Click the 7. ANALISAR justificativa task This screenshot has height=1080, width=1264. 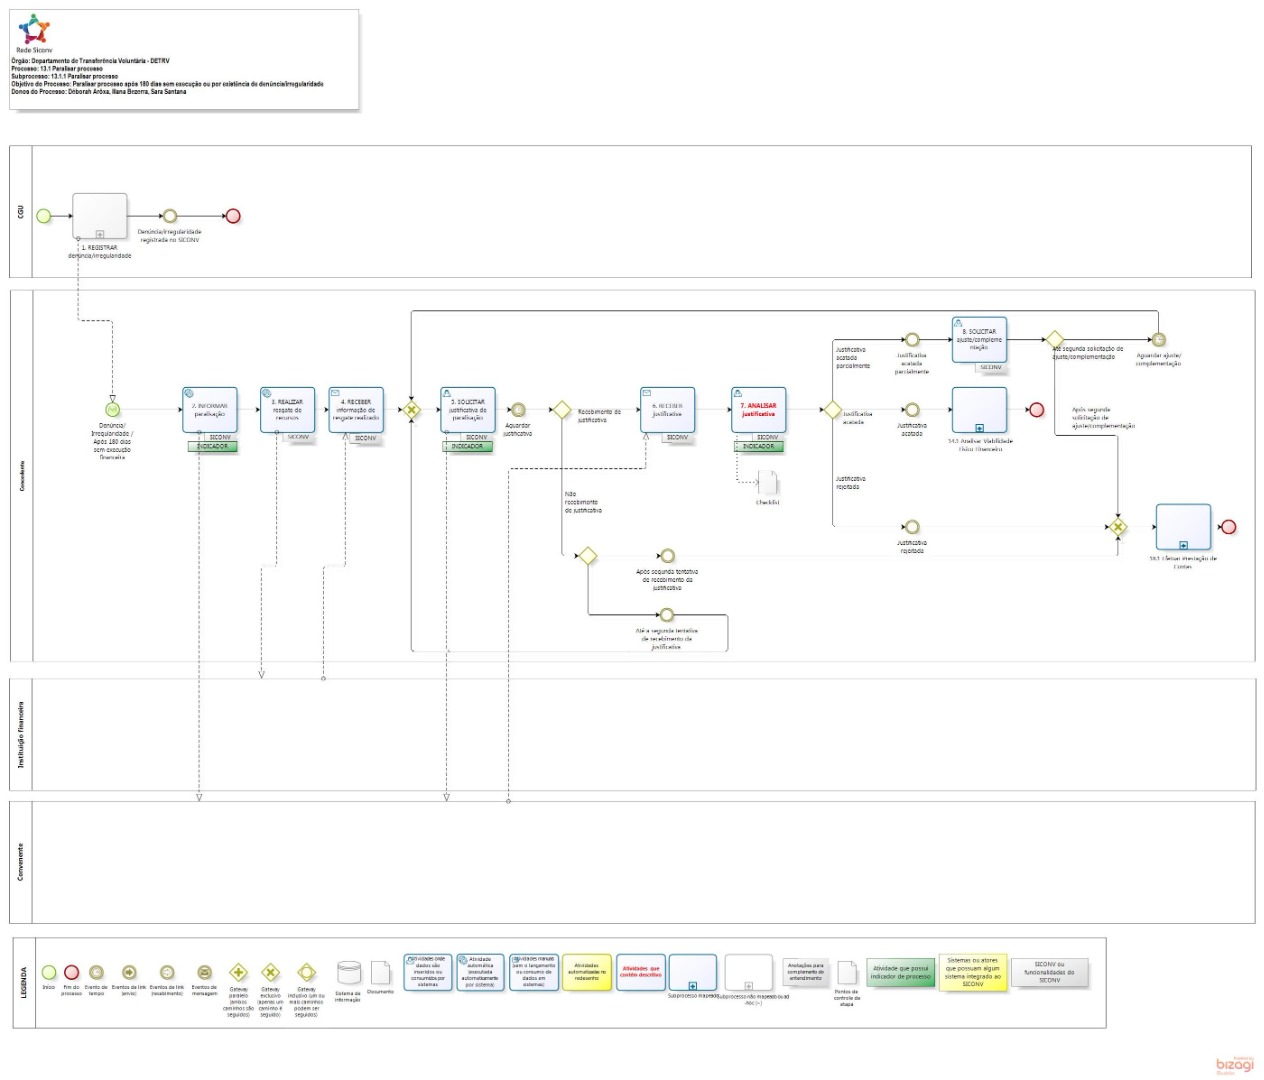coord(758,409)
